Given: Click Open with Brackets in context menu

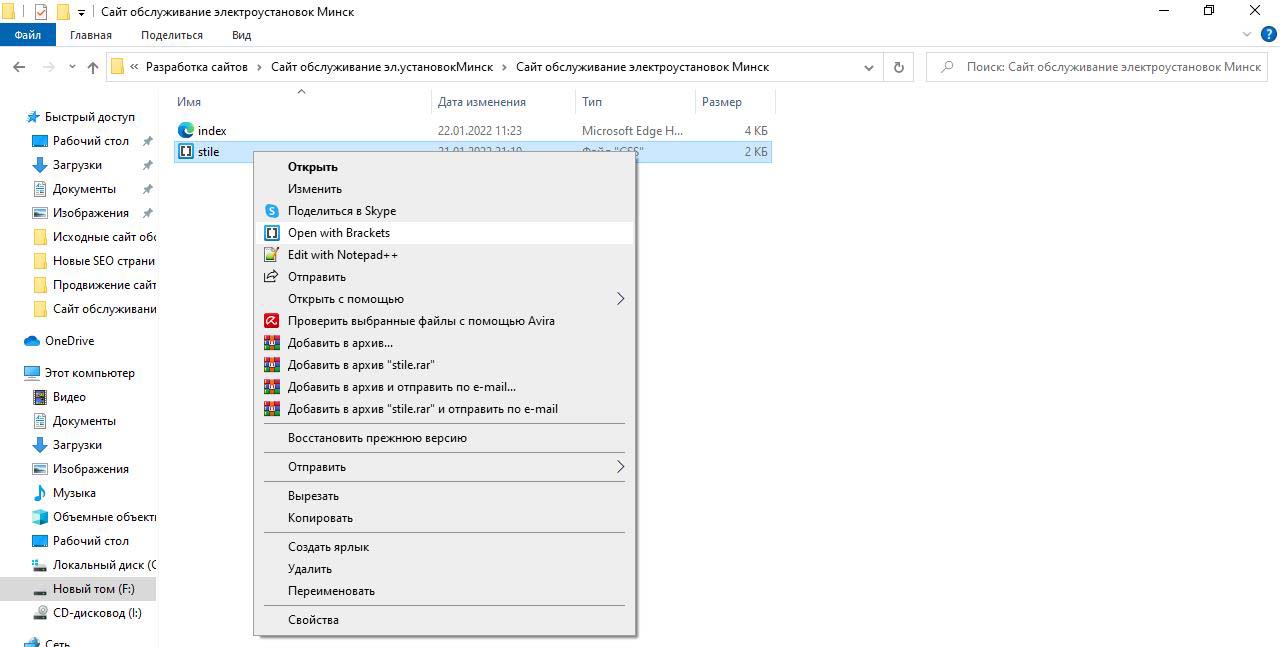Looking at the screenshot, I should [x=339, y=233].
